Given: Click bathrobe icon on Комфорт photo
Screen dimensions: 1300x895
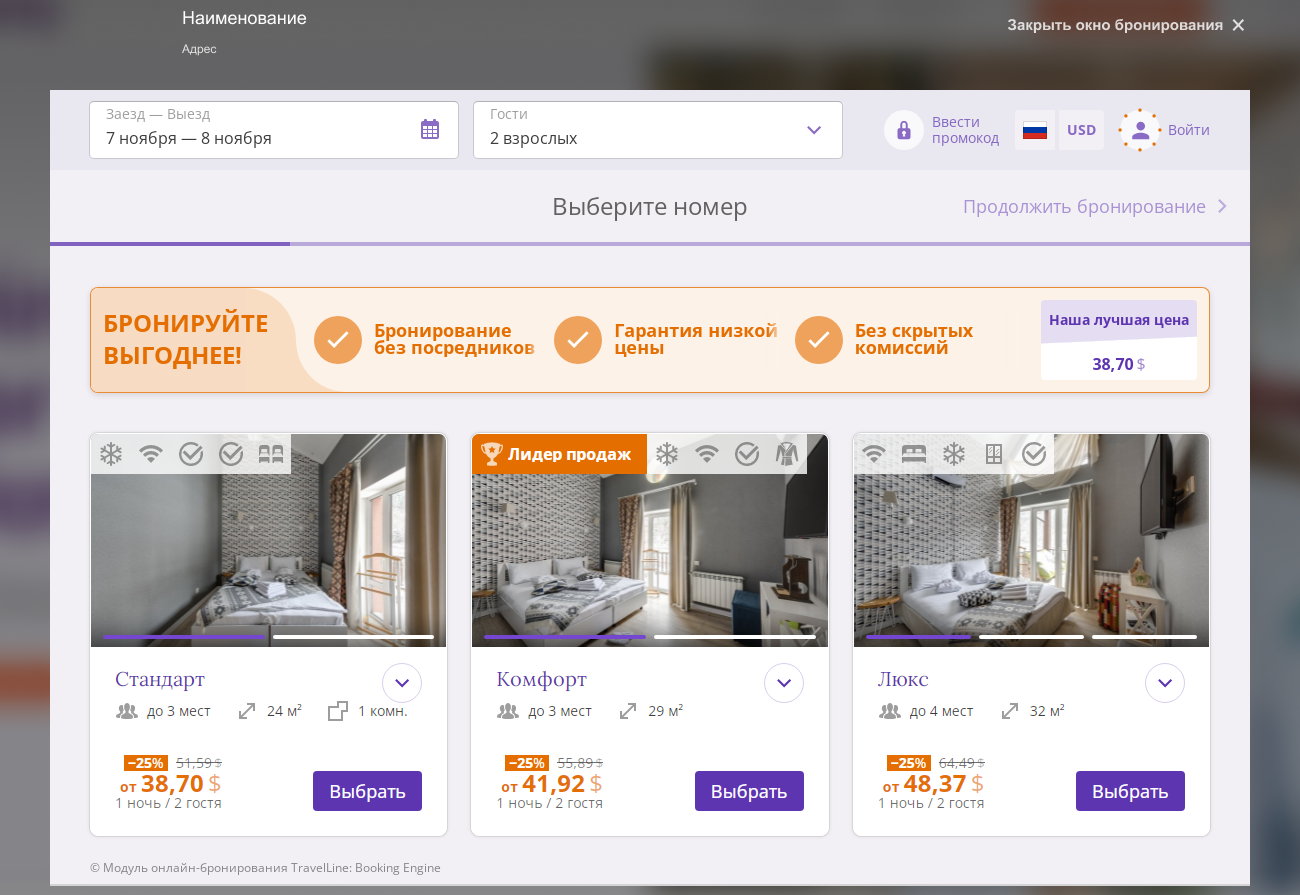Looking at the screenshot, I should [x=788, y=454].
